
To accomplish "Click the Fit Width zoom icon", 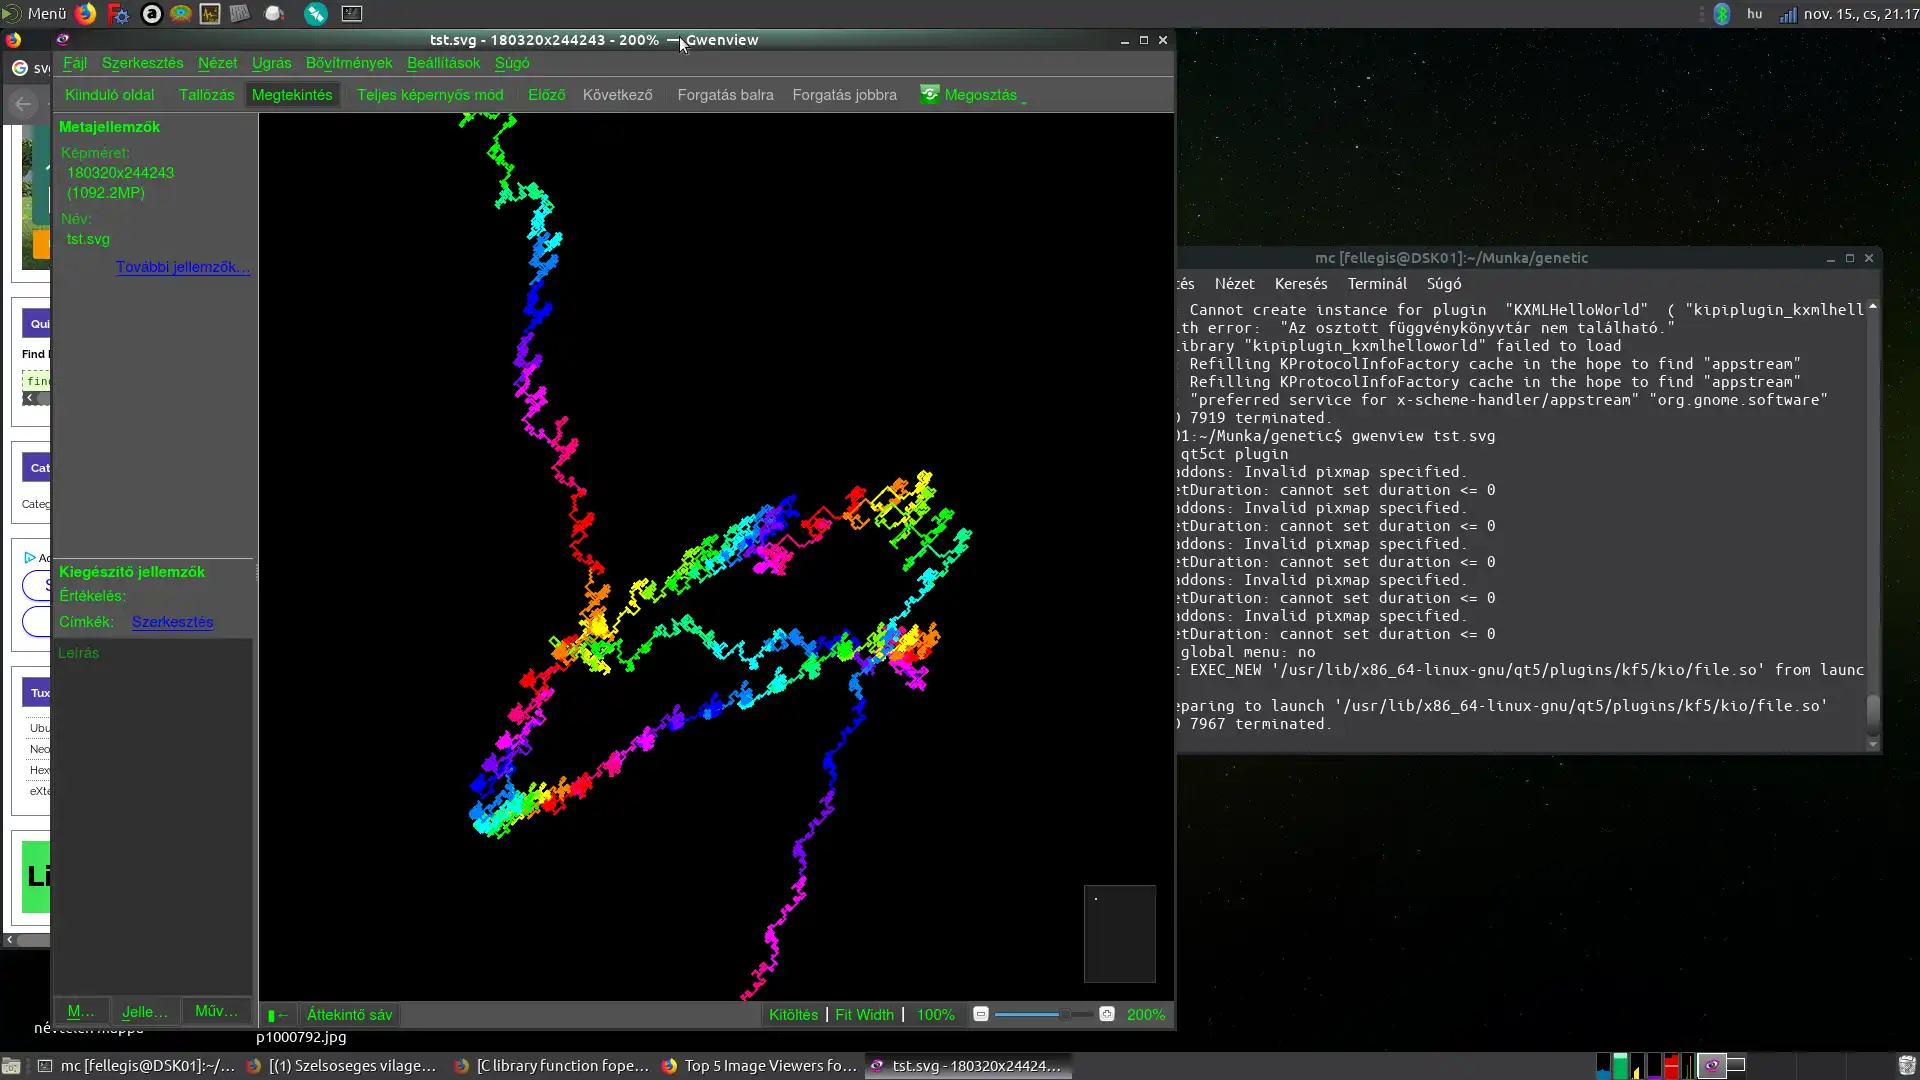I will point(865,1014).
